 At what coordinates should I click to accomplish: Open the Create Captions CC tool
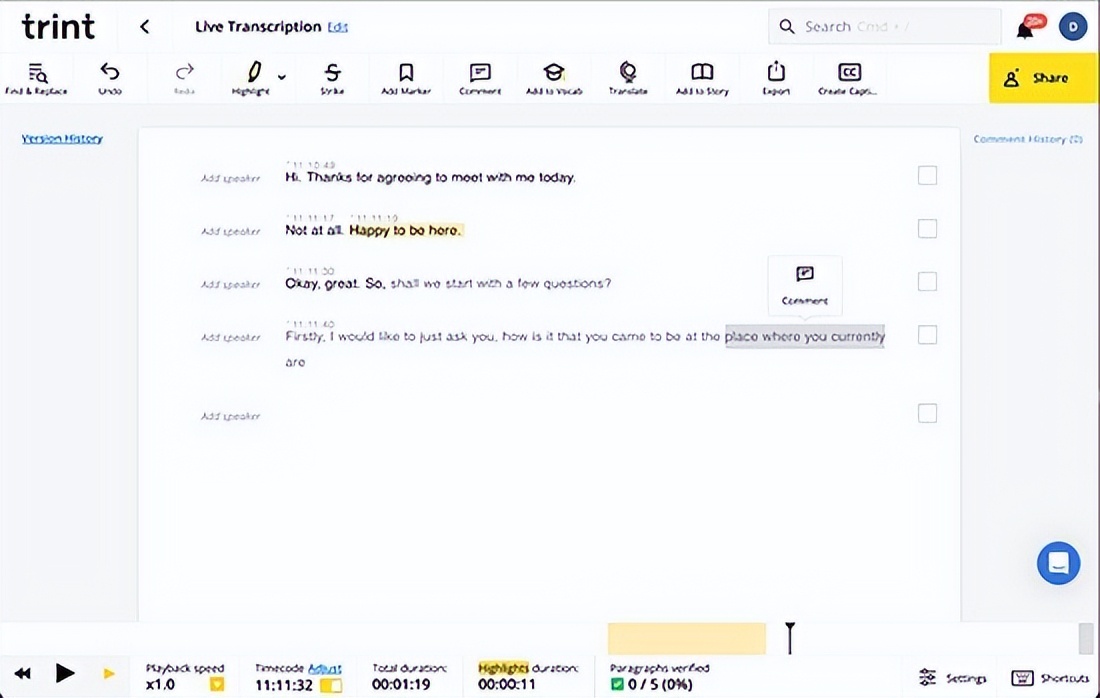point(849,78)
